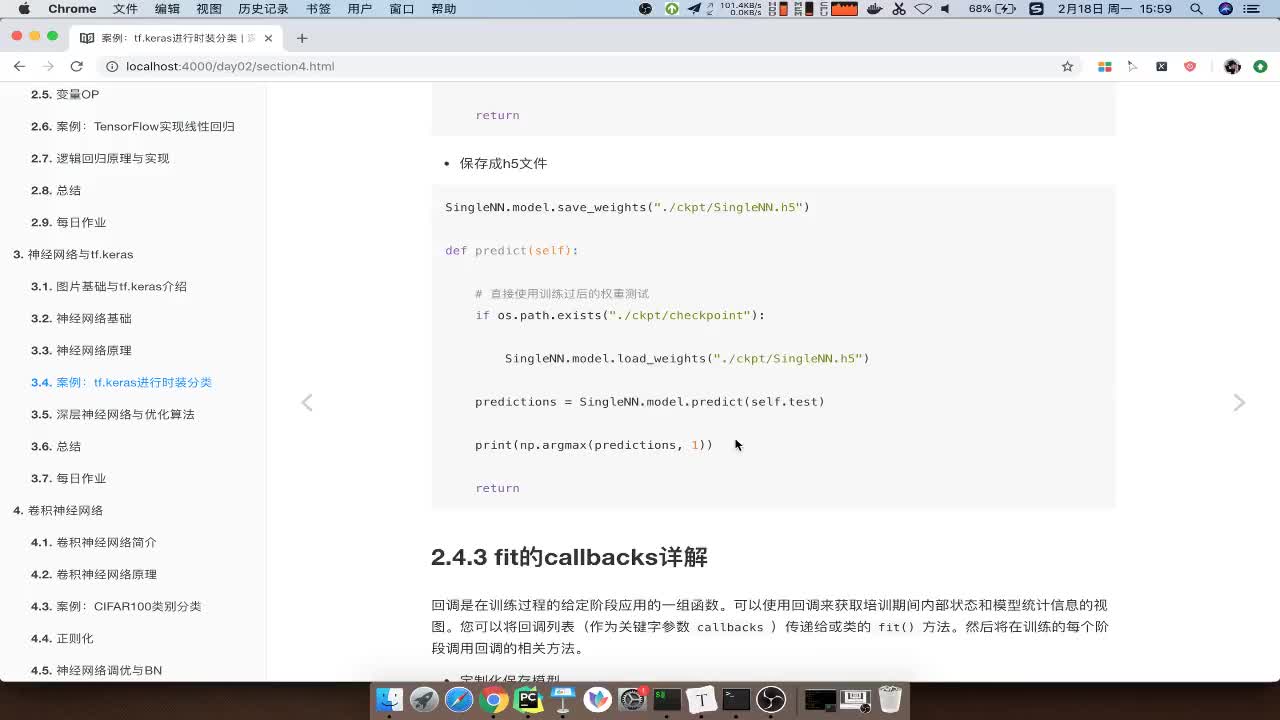Image resolution: width=1280 pixels, height=720 pixels.
Task: Open section 4.3 CIFAR100类别分类
Action: point(116,606)
